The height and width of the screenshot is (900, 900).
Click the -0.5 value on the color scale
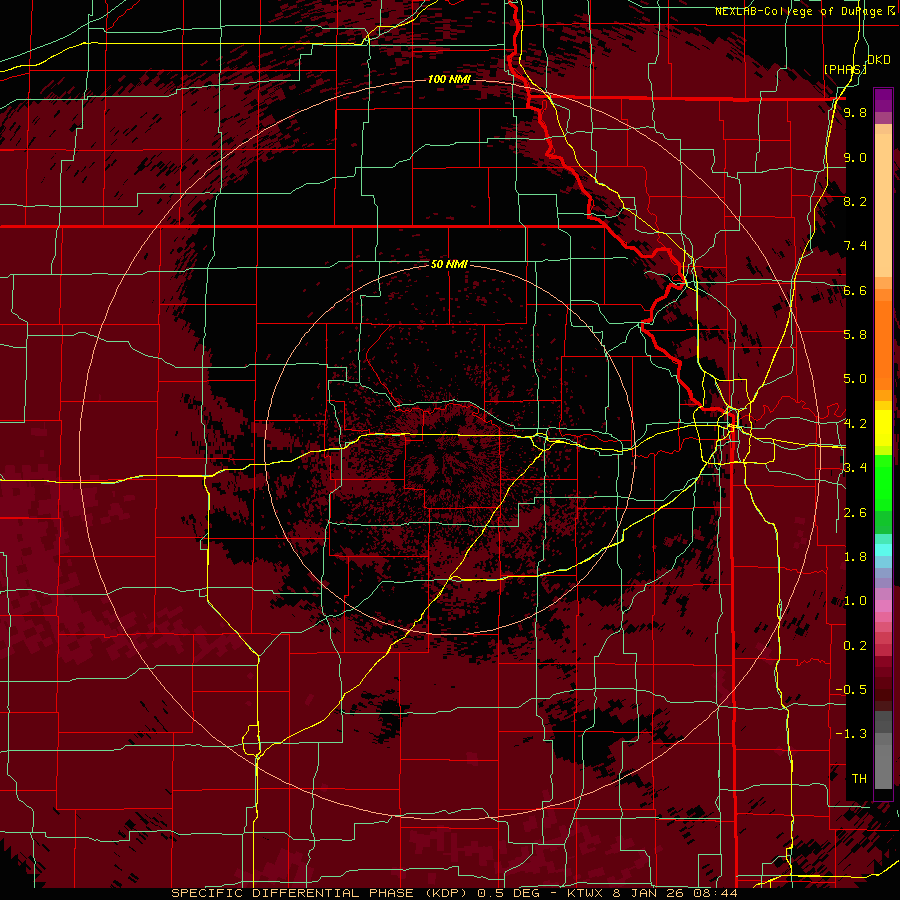(852, 690)
